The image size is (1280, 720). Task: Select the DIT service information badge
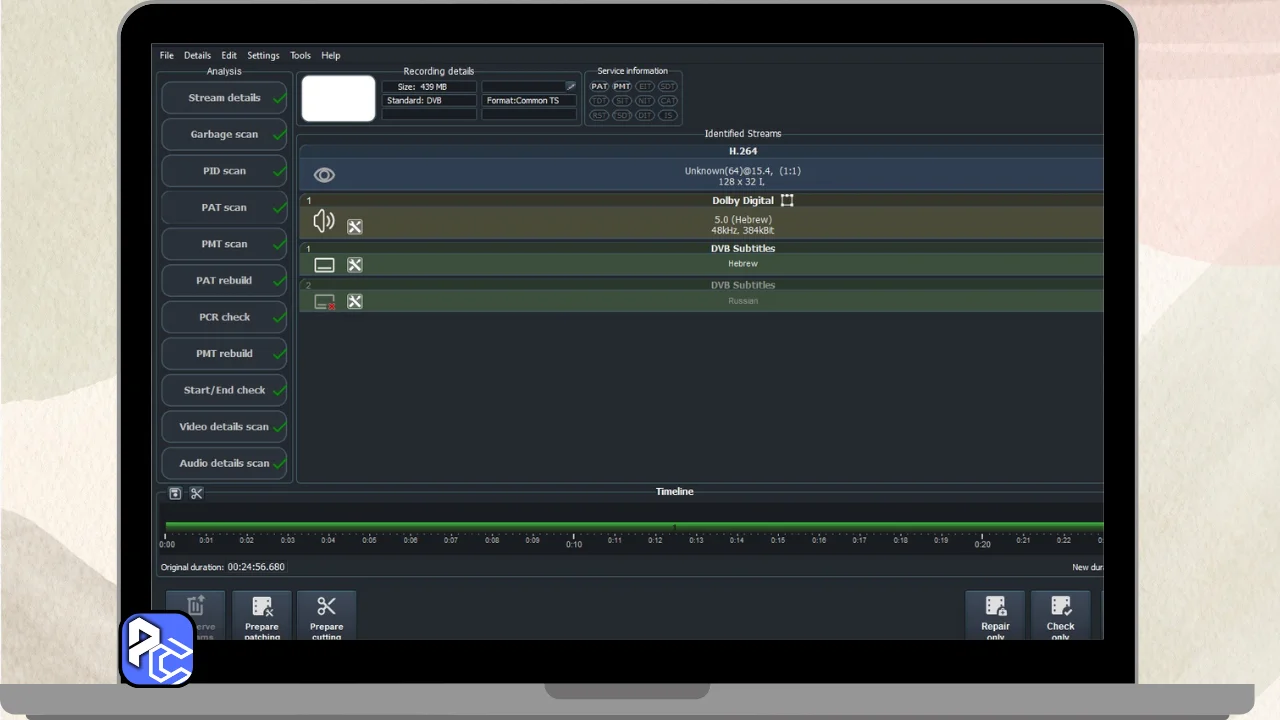tap(645, 115)
